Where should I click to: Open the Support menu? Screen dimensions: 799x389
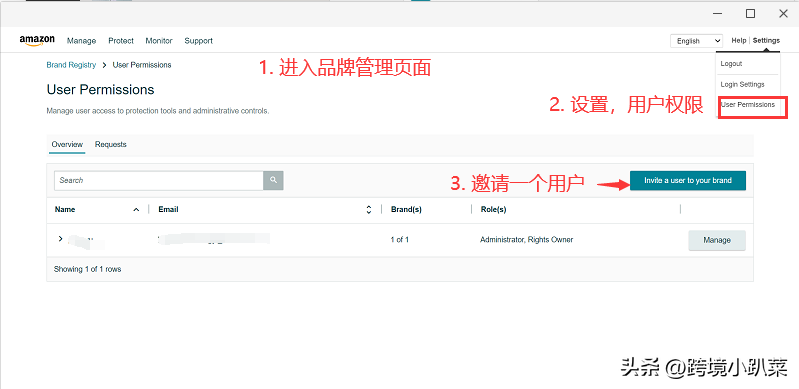(199, 41)
